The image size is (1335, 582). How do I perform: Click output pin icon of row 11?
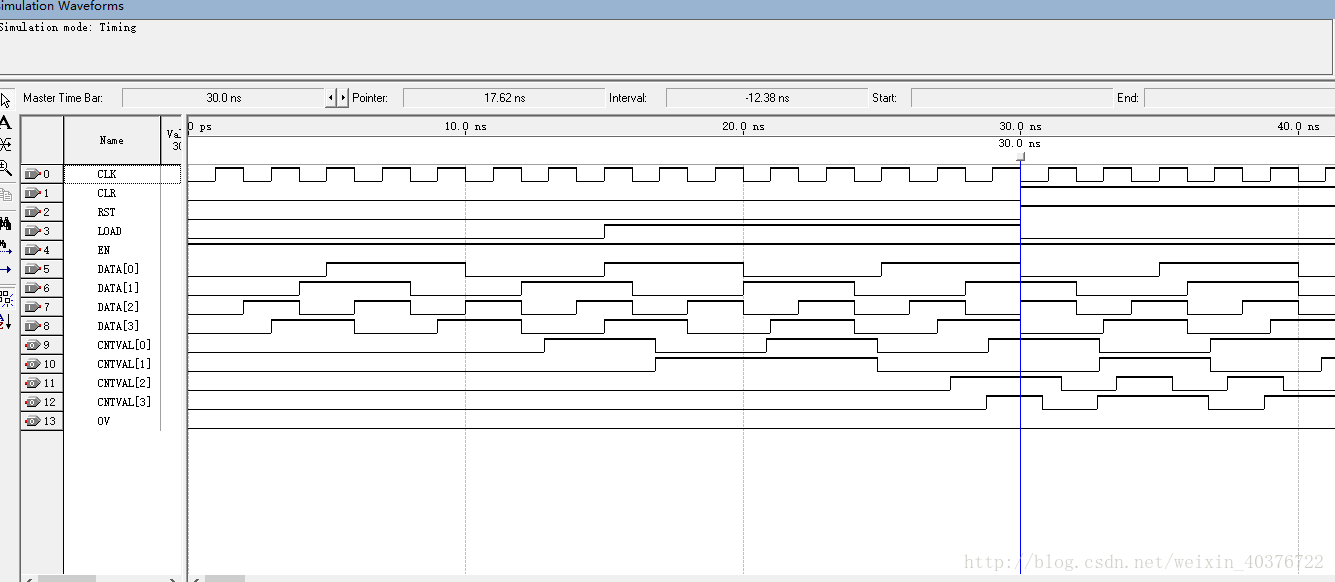[32, 383]
